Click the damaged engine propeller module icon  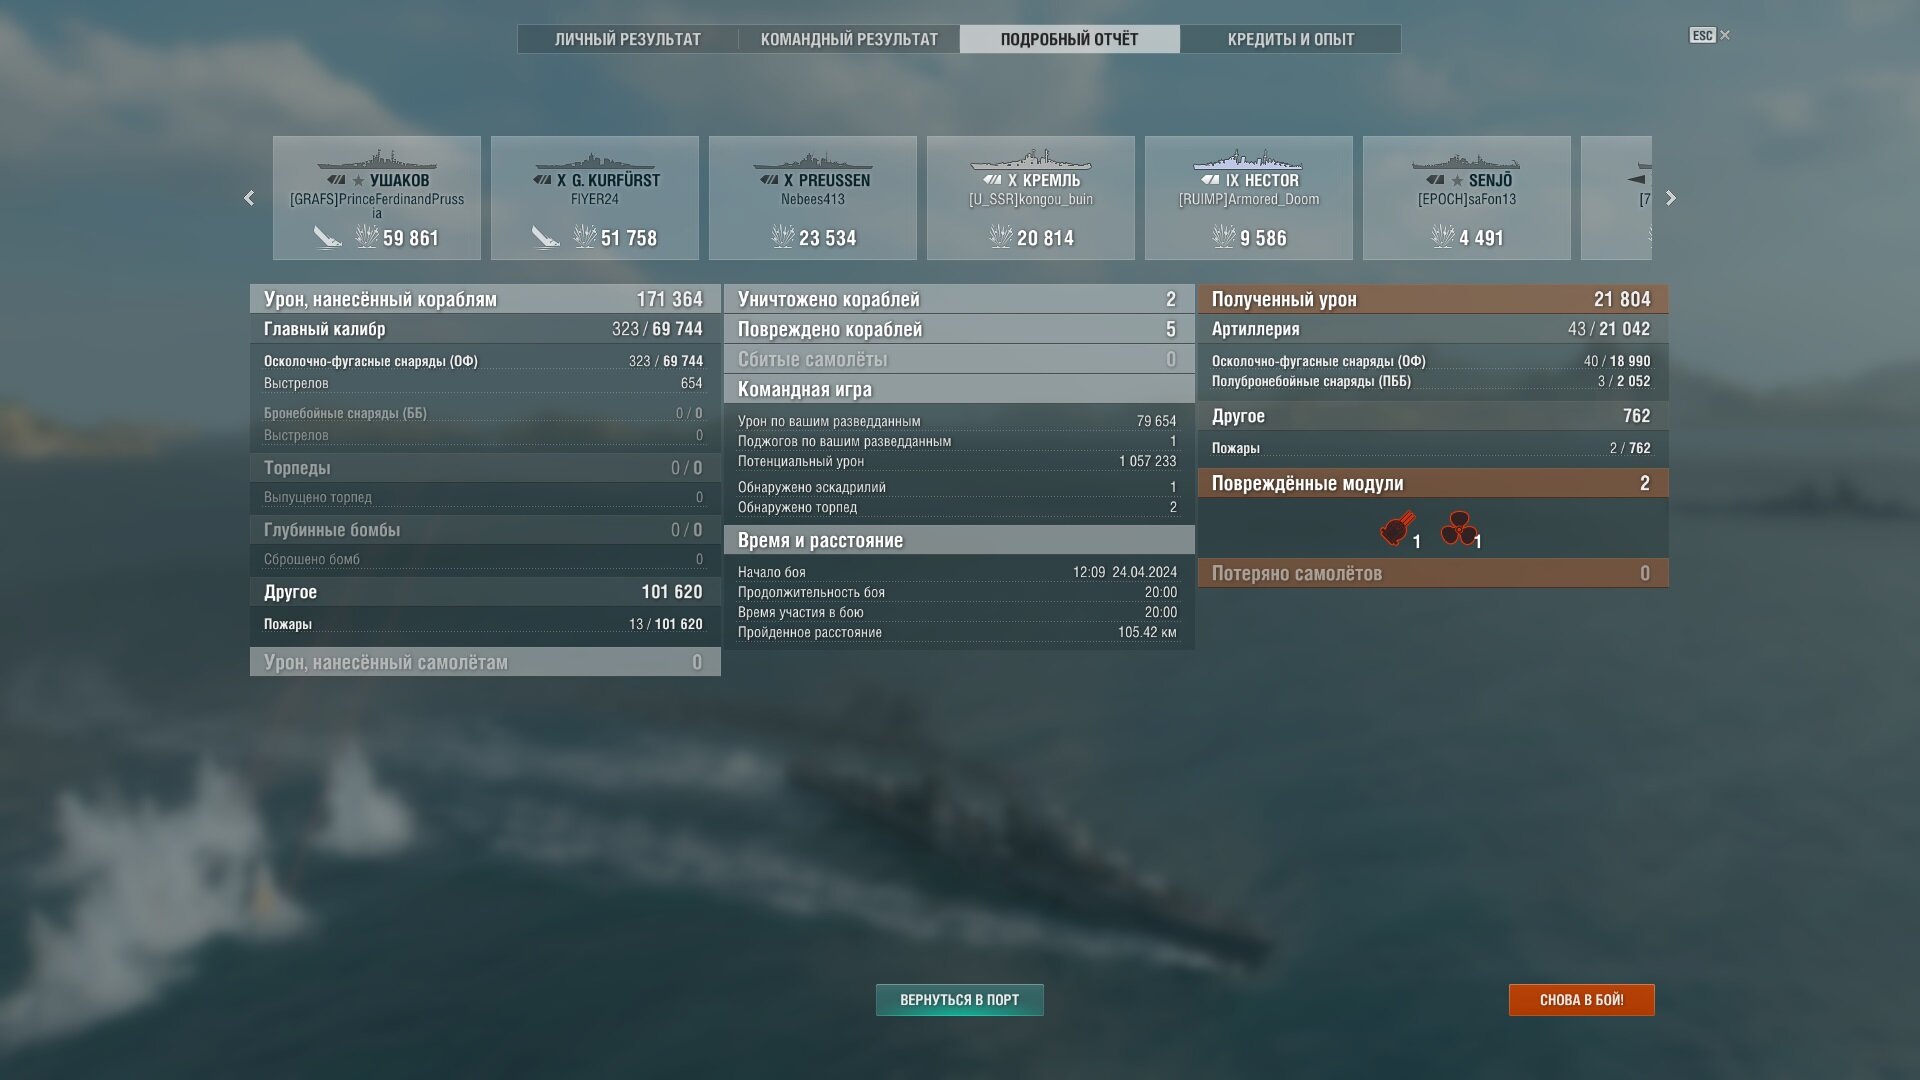(1458, 528)
